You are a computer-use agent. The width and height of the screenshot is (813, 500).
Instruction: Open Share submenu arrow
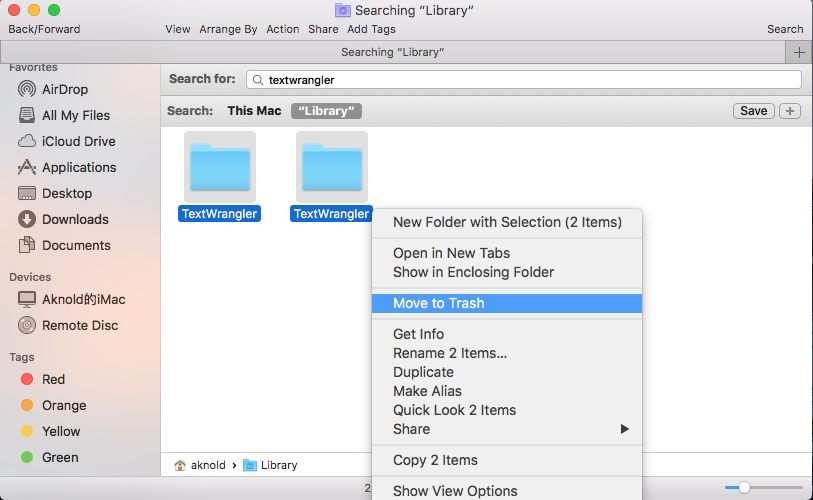[625, 429]
